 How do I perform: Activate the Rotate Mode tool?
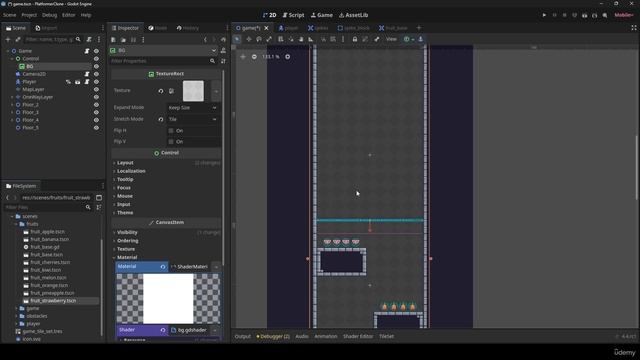pyautogui.click(x=259, y=39)
